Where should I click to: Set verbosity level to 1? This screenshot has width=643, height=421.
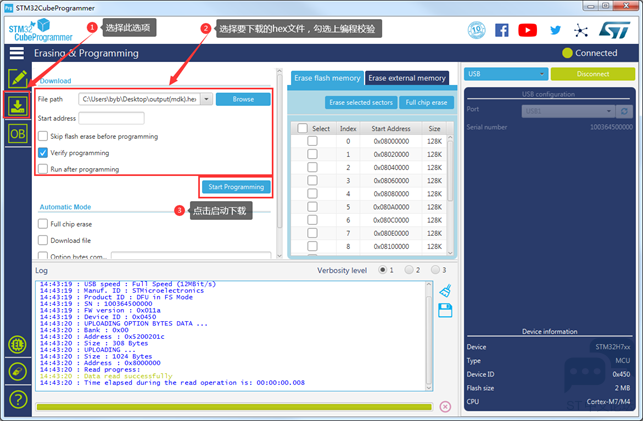[x=382, y=270]
